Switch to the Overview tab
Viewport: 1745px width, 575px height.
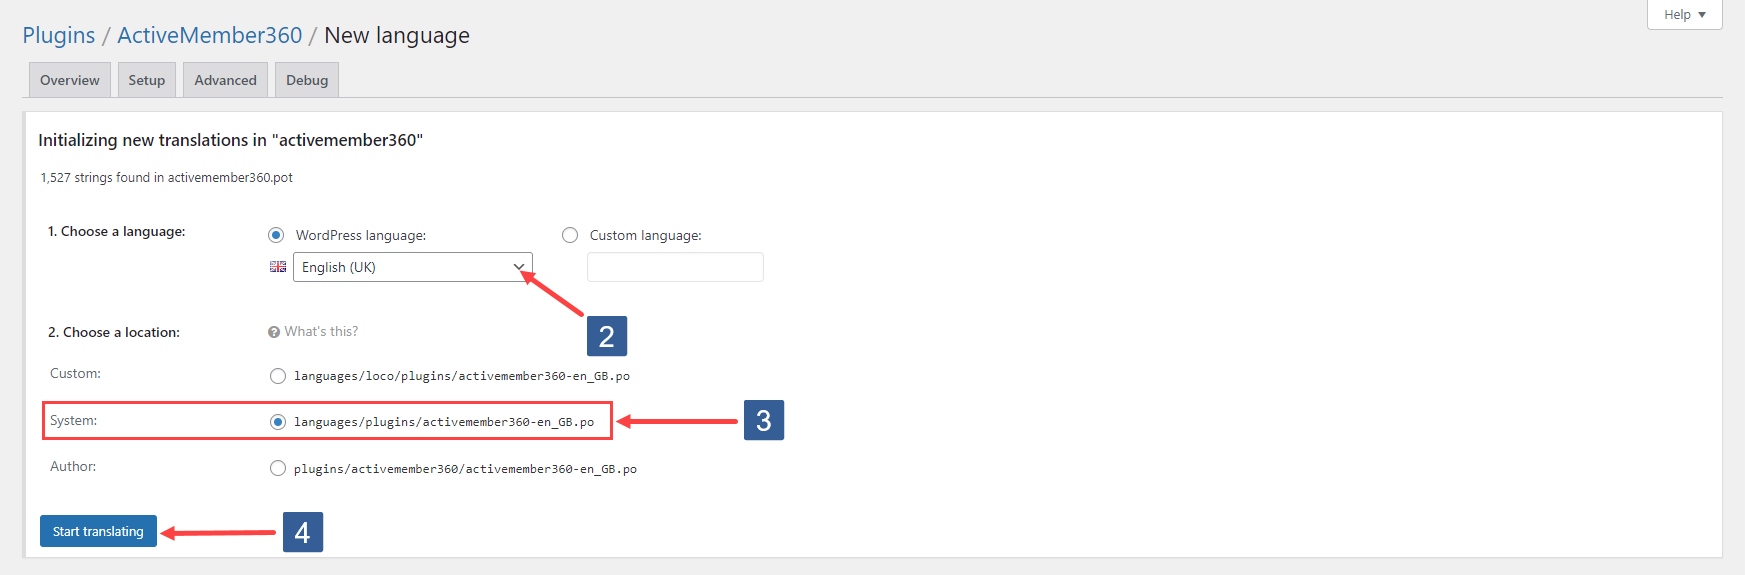pyautogui.click(x=70, y=80)
